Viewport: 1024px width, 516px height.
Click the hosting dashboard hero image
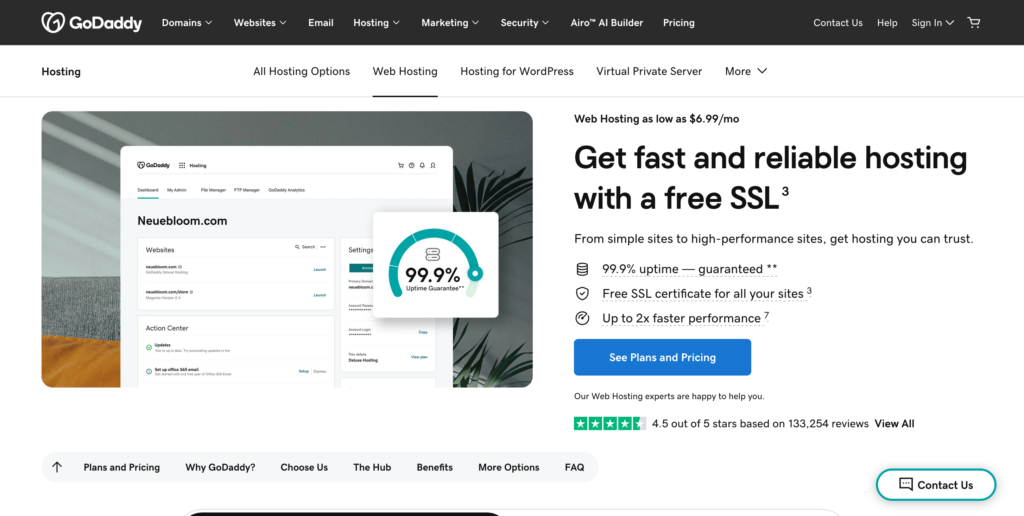tap(287, 249)
